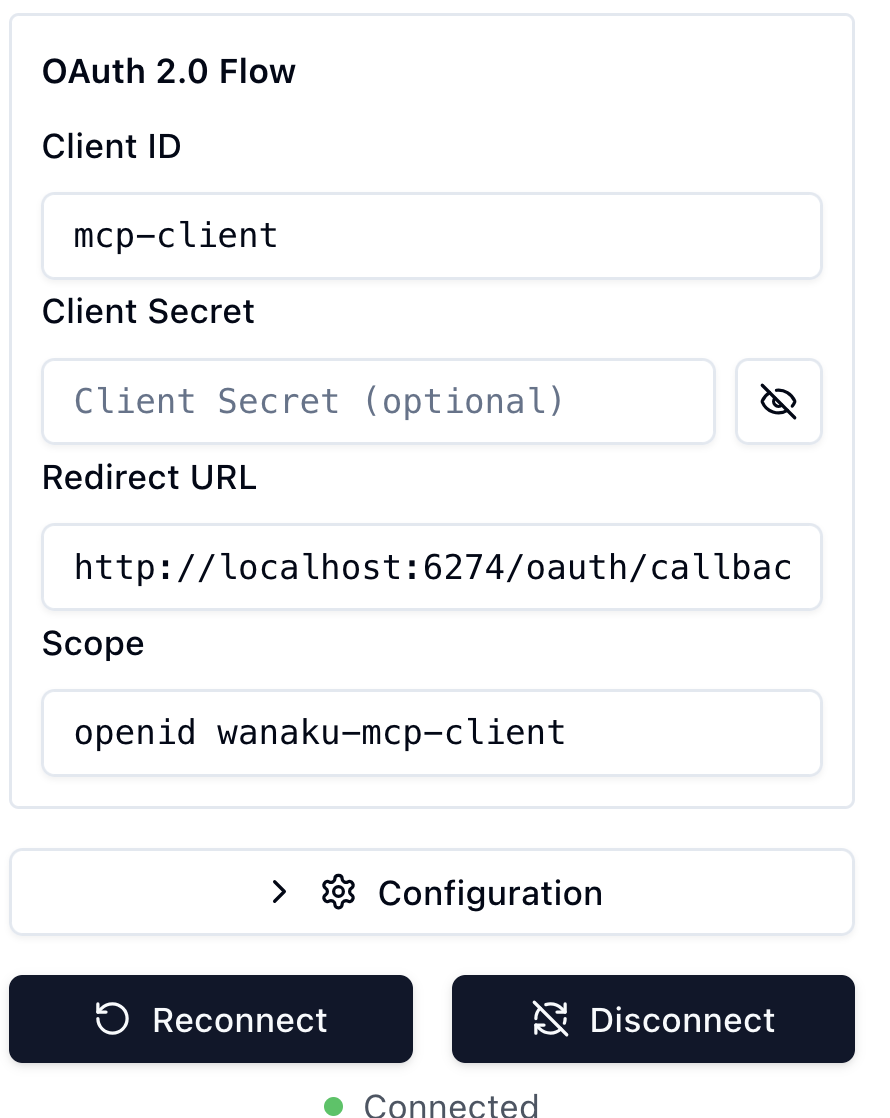Image resolution: width=890 pixels, height=1118 pixels.
Task: Click the gear icon next to Configuration
Action: pyautogui.click(x=339, y=892)
